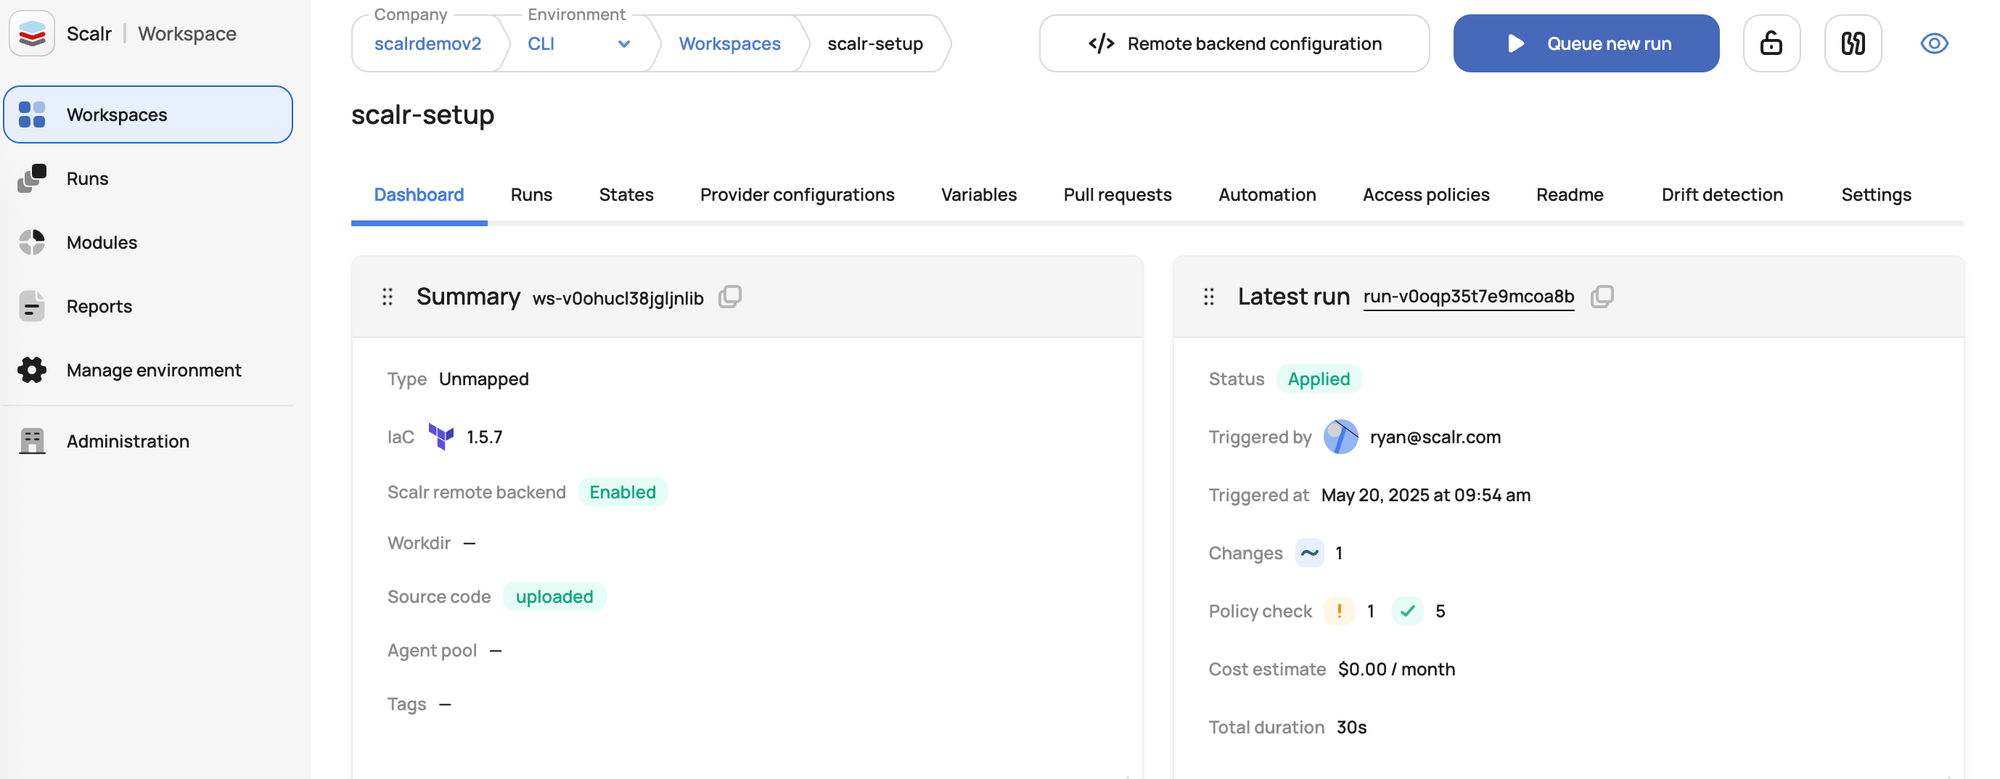Open the Variables tab
Screen dimensions: 2000x779
[979, 195]
